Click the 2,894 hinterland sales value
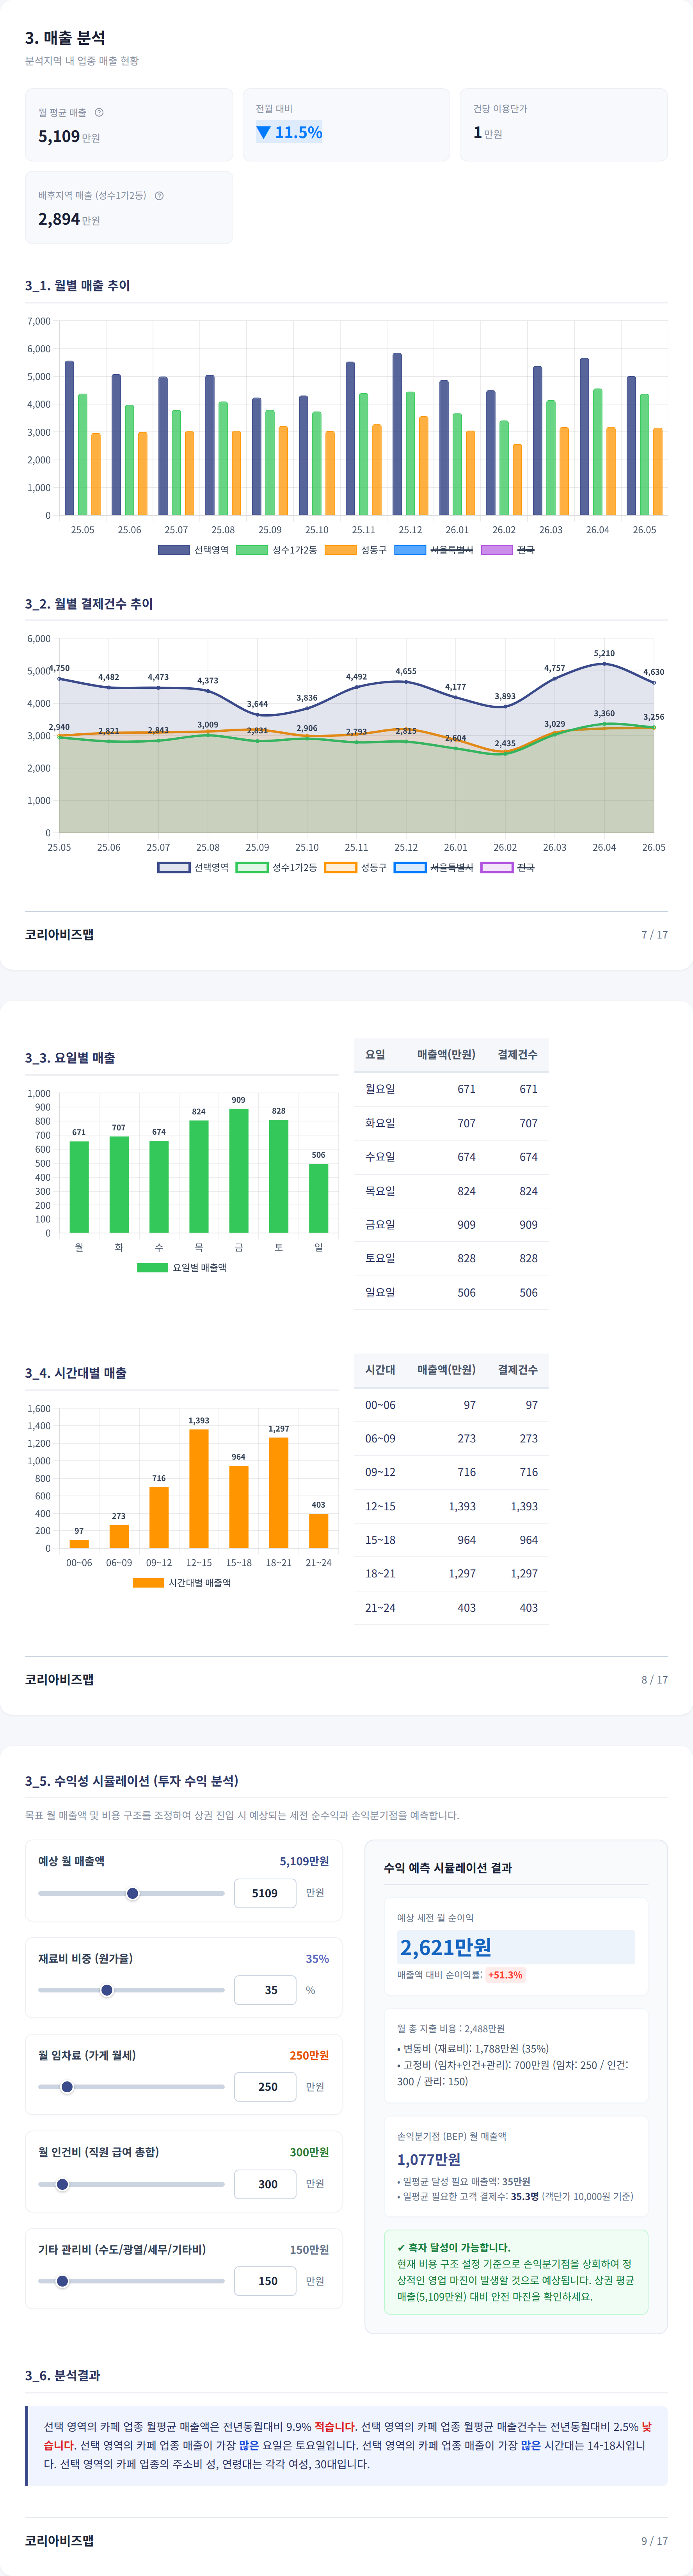The height and width of the screenshot is (2576, 693). tap(59, 219)
